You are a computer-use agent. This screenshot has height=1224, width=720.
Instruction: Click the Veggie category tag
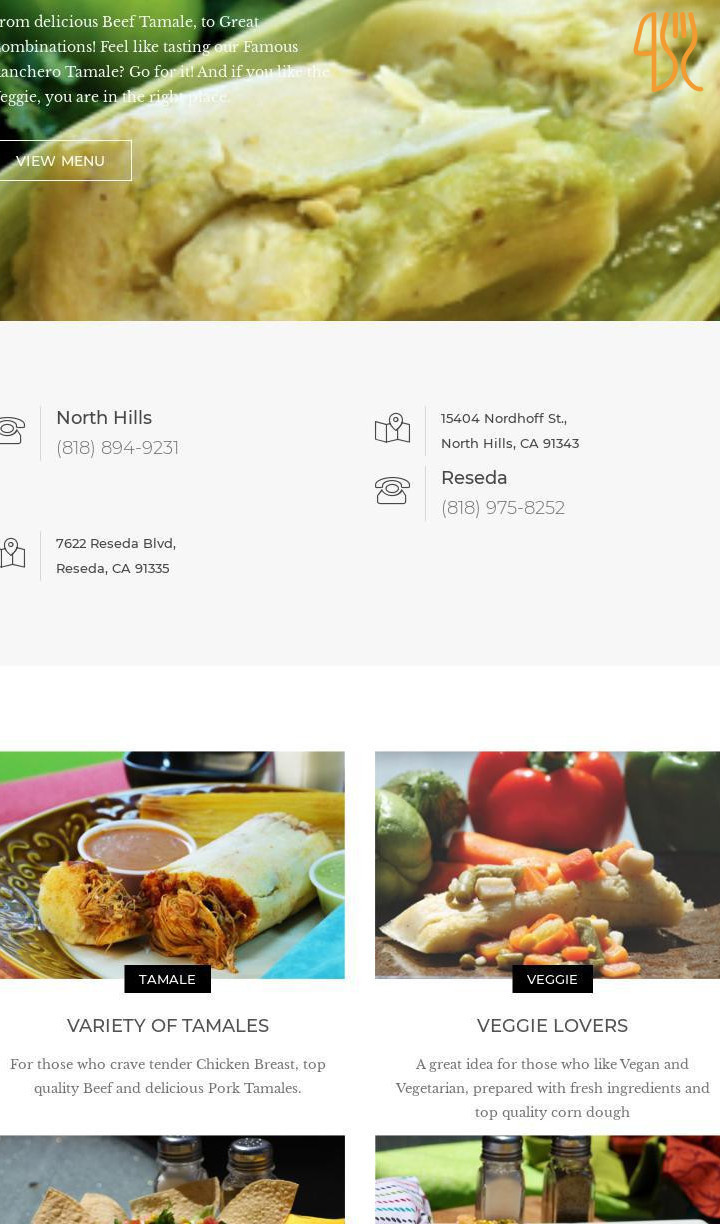(552, 979)
